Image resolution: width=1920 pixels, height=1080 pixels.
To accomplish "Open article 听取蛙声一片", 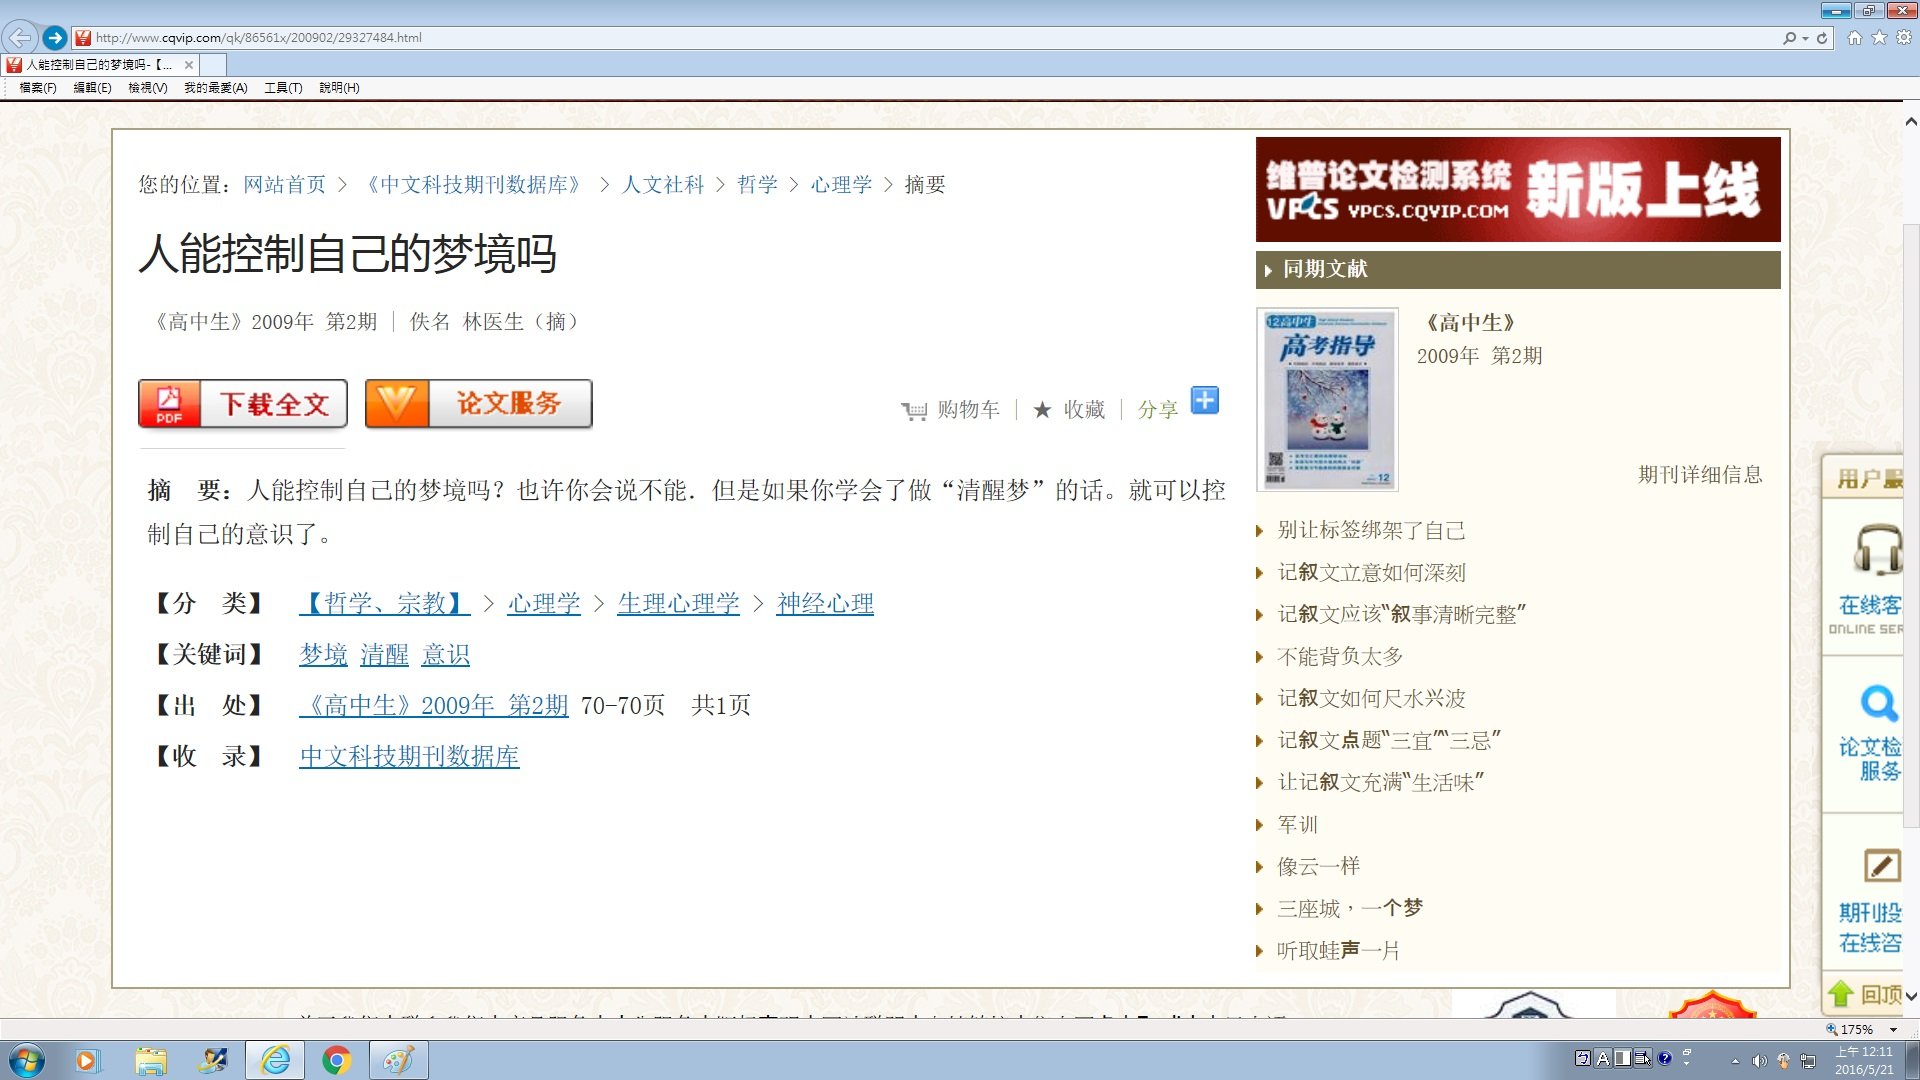I will coord(1338,951).
